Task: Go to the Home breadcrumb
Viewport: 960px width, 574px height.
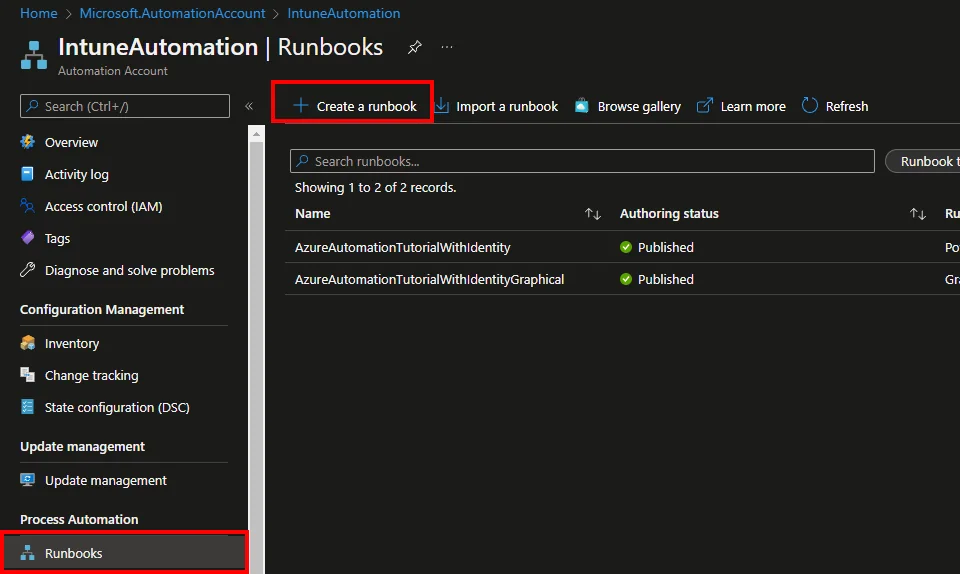Action: pos(39,13)
